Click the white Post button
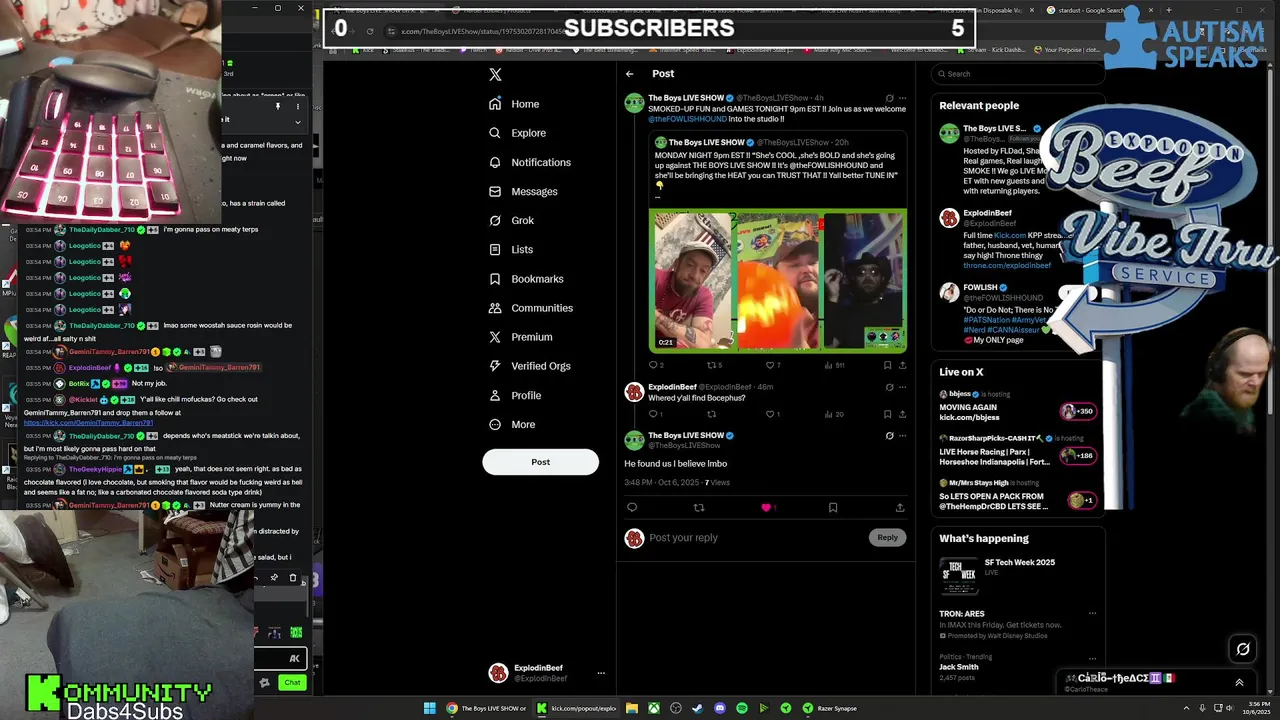The height and width of the screenshot is (720, 1280). point(540,462)
